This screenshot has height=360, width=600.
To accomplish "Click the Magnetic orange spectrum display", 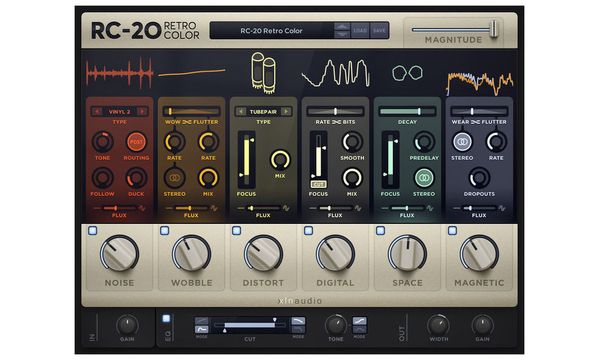I will point(480,83).
